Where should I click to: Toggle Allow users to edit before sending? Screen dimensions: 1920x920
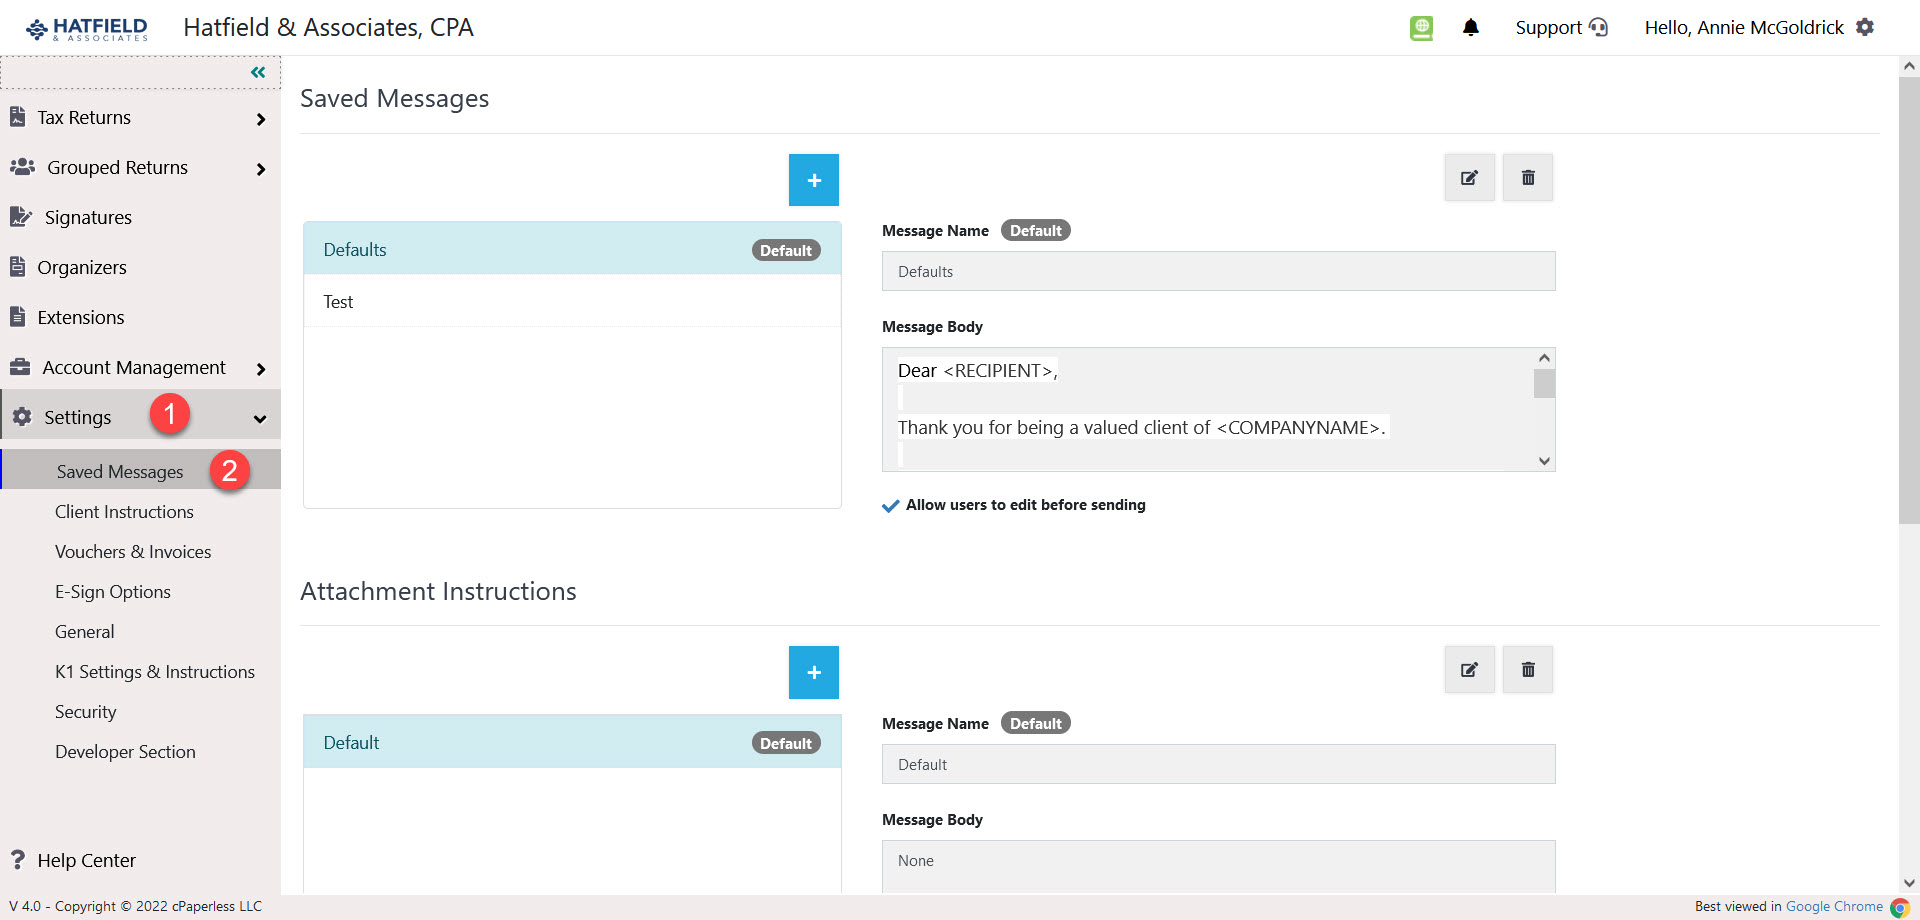890,506
